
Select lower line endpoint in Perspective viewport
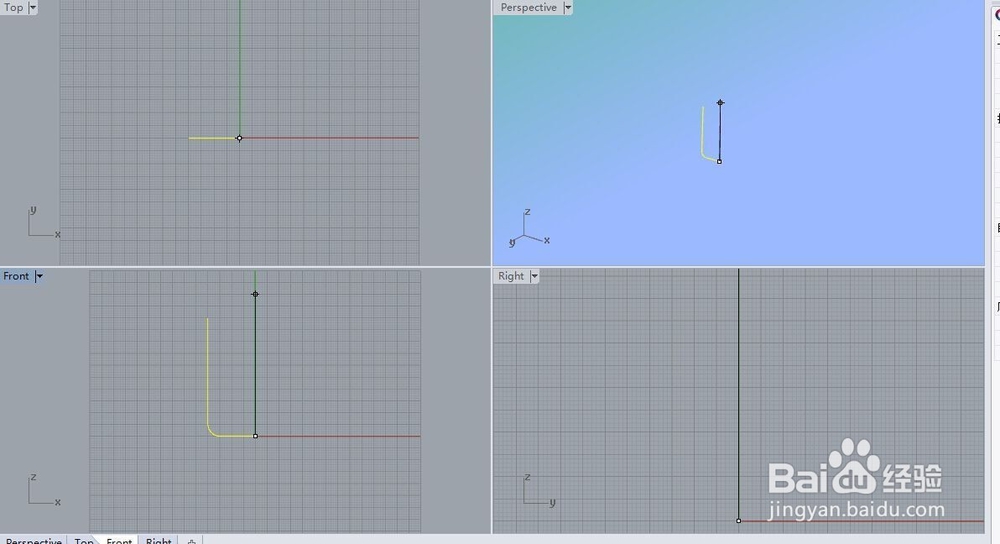click(x=719, y=161)
